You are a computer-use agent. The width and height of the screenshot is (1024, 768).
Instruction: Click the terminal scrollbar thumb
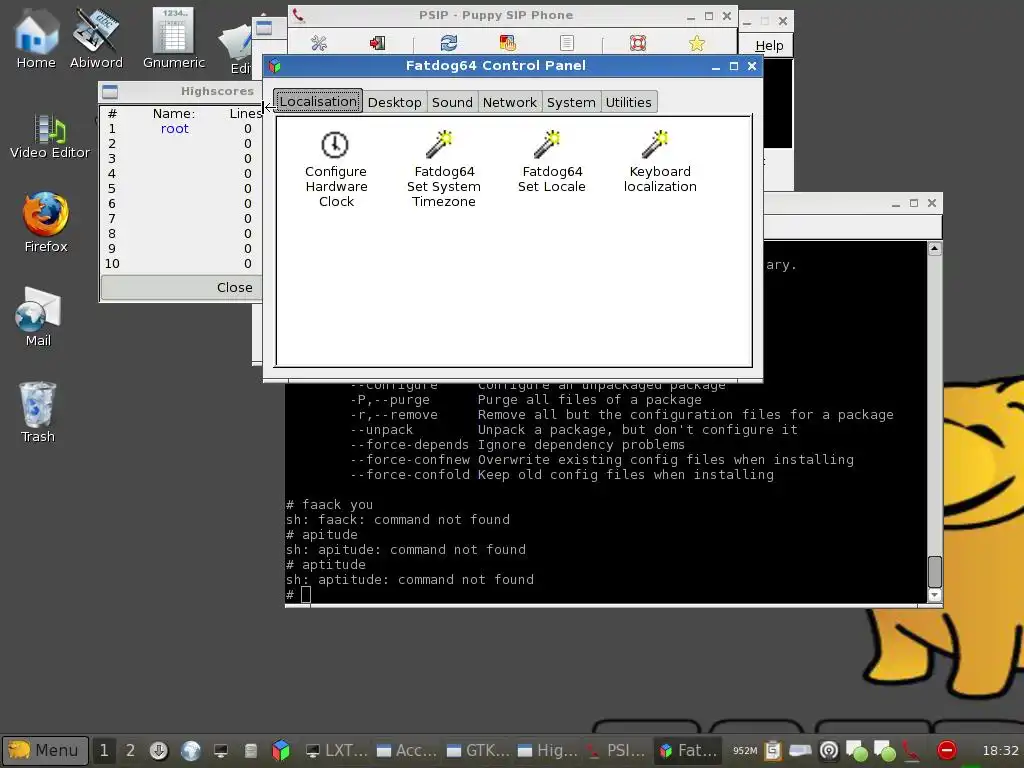(x=935, y=571)
